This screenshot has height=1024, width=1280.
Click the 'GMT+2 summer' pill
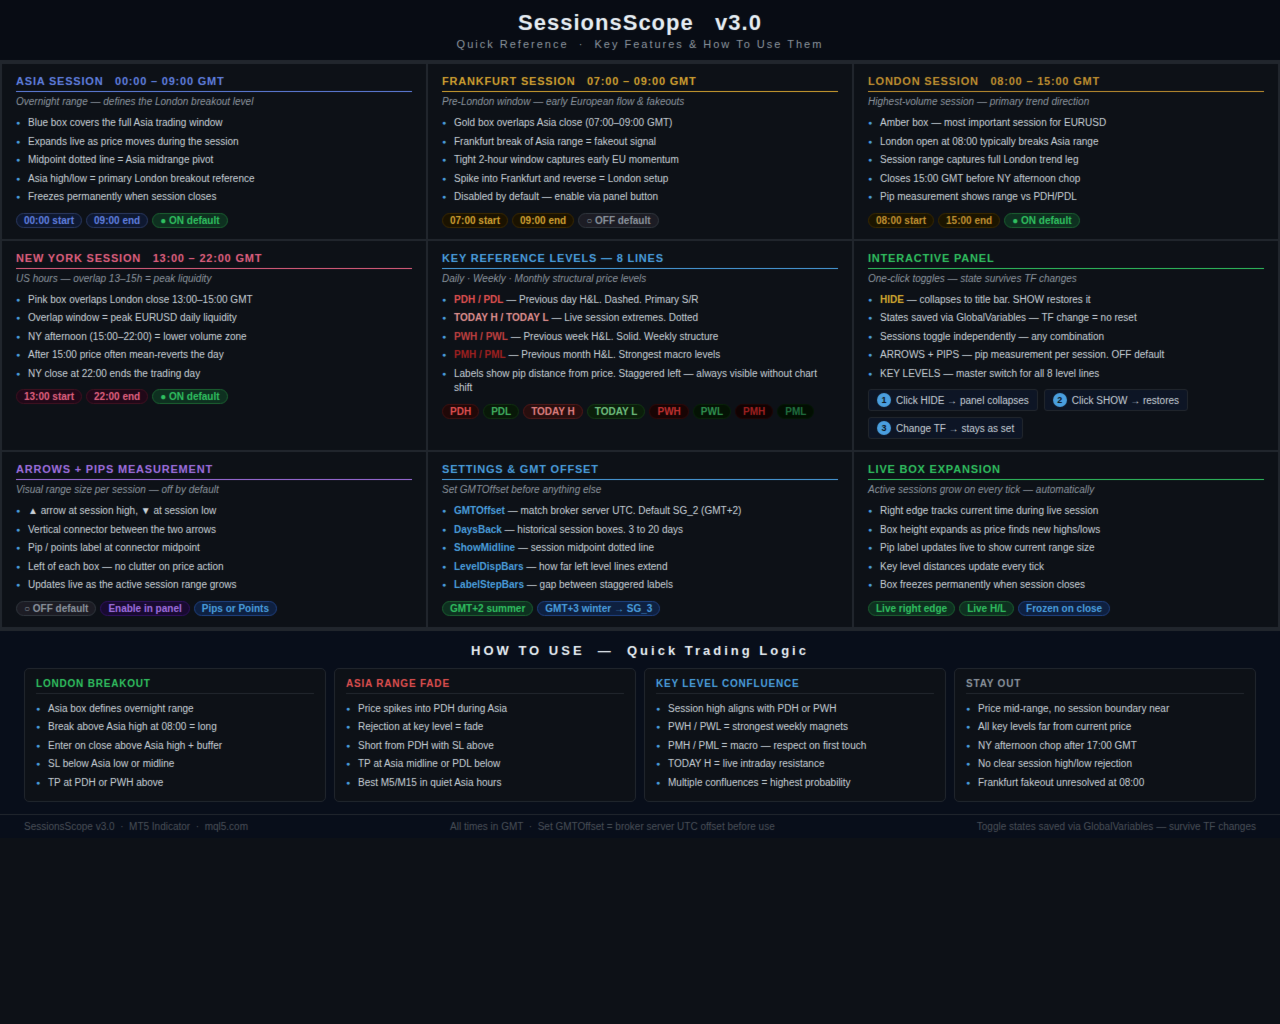point(487,608)
